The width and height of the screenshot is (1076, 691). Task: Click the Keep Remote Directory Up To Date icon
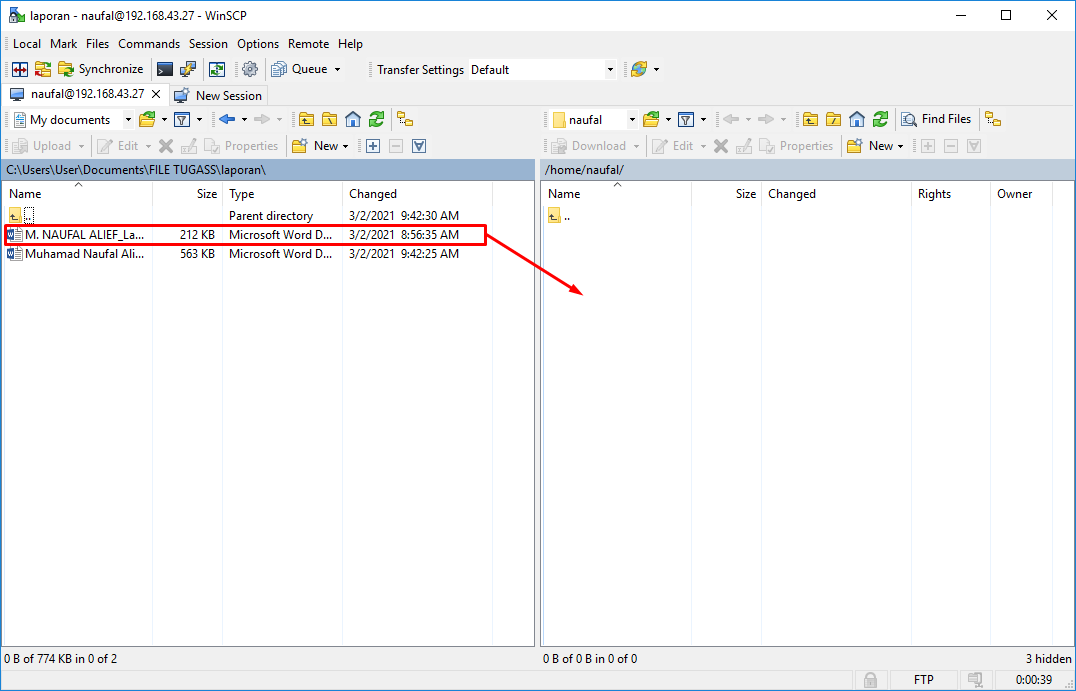click(x=217, y=69)
